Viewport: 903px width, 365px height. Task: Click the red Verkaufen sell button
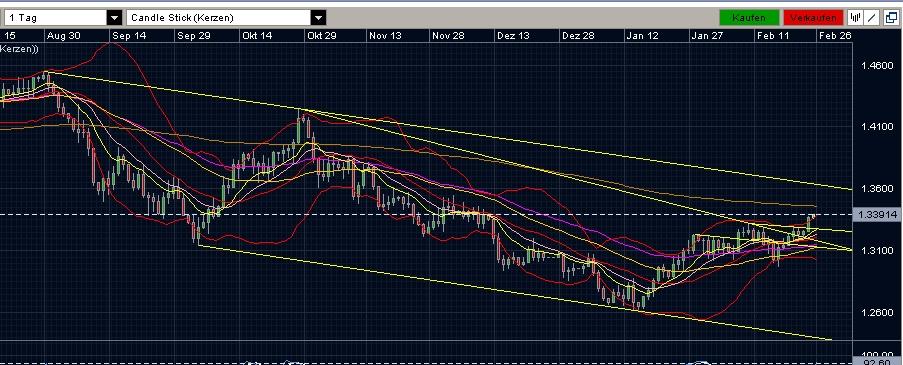pyautogui.click(x=813, y=18)
